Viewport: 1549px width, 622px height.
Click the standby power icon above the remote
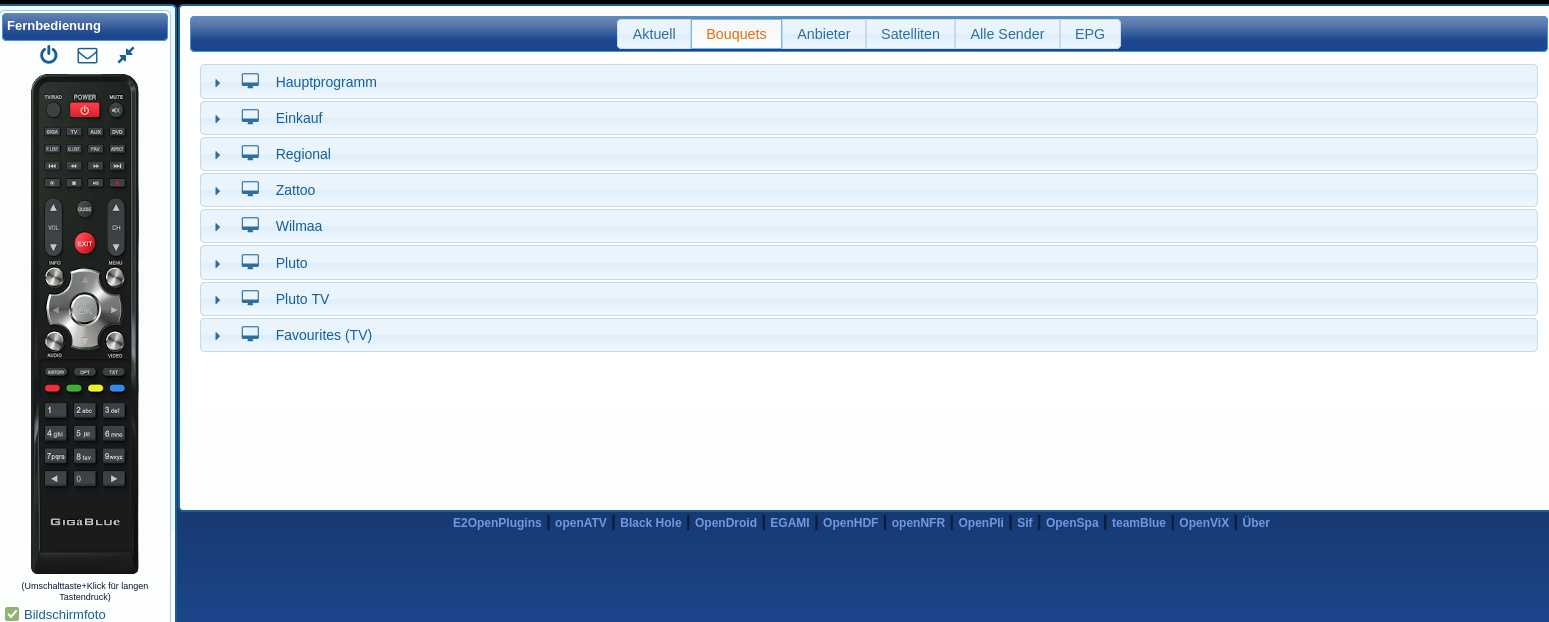[48, 55]
